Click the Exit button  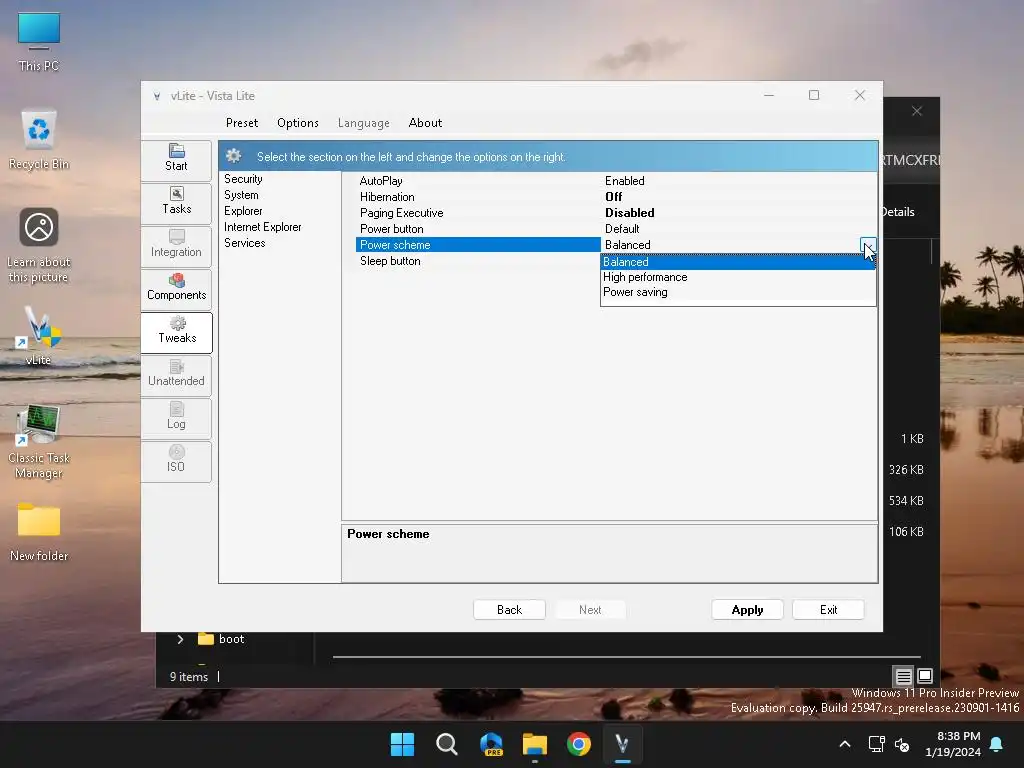[828, 610]
